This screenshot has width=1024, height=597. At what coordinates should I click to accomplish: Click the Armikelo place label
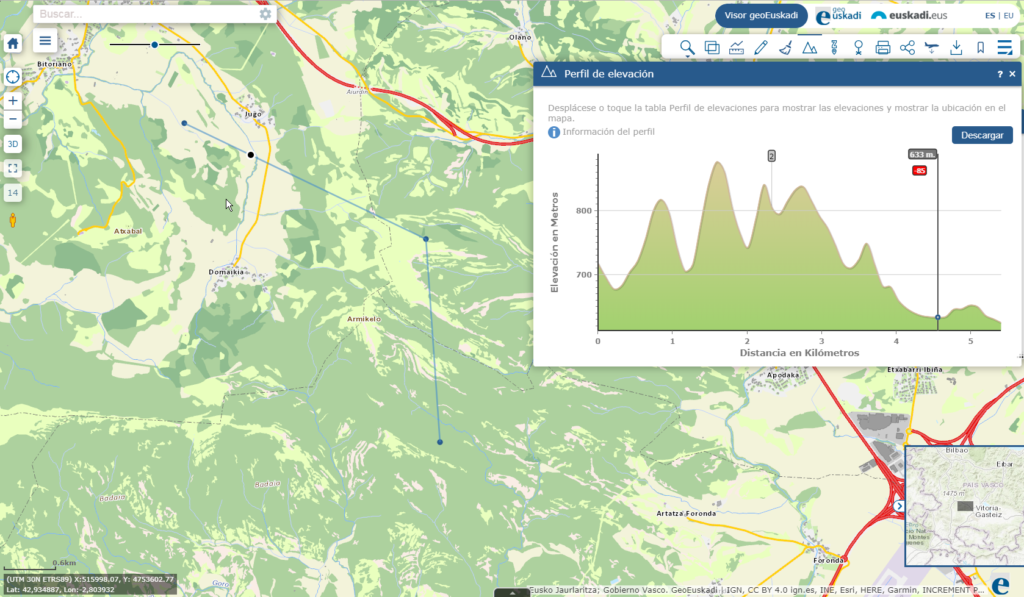[x=364, y=319]
